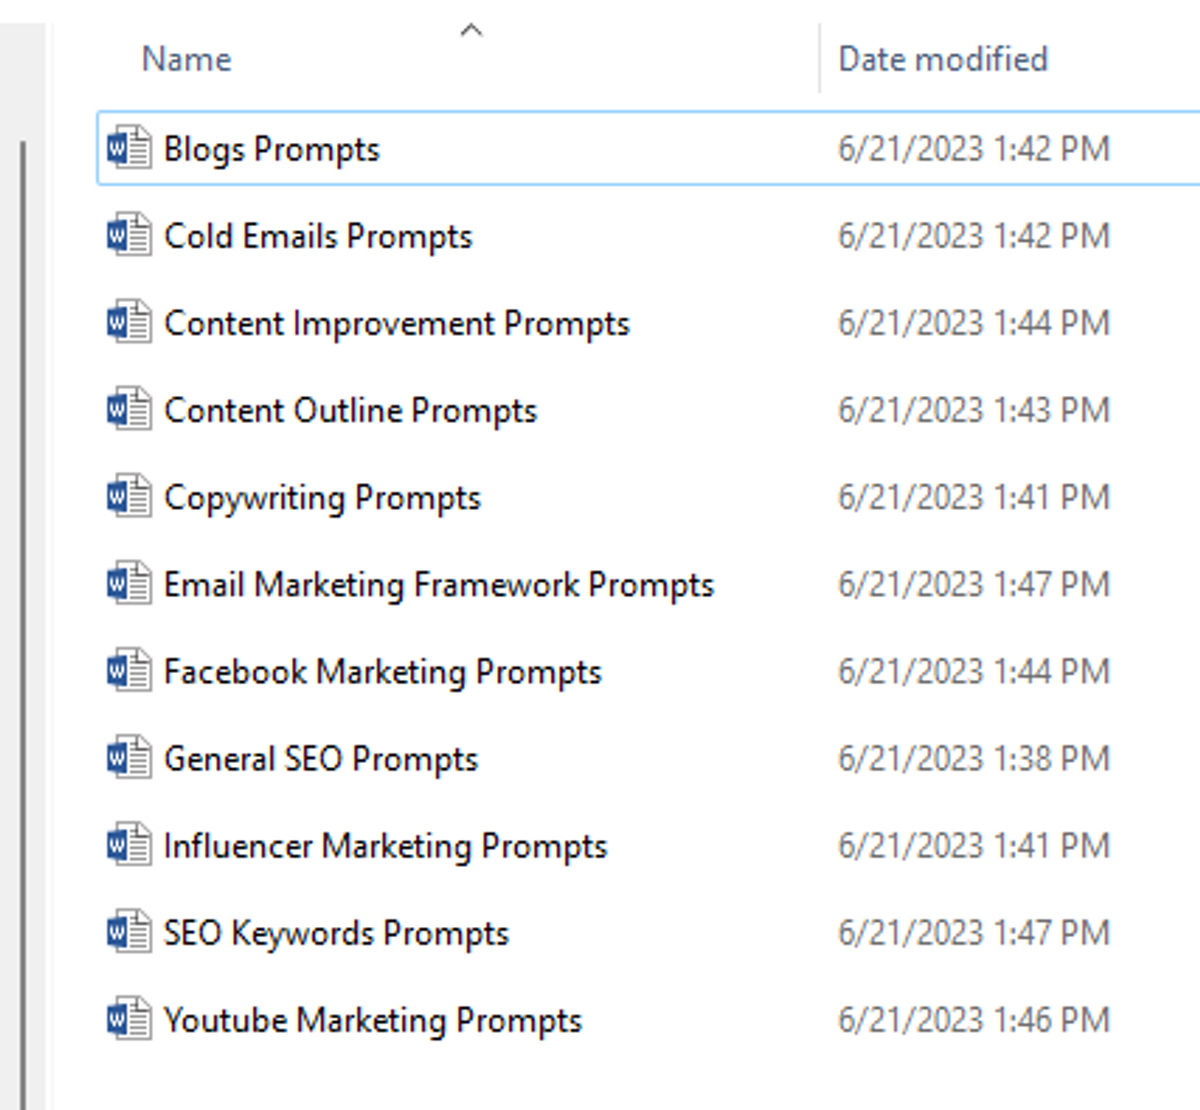Click the Content Improvement Prompts file icon

pyautogui.click(x=129, y=323)
